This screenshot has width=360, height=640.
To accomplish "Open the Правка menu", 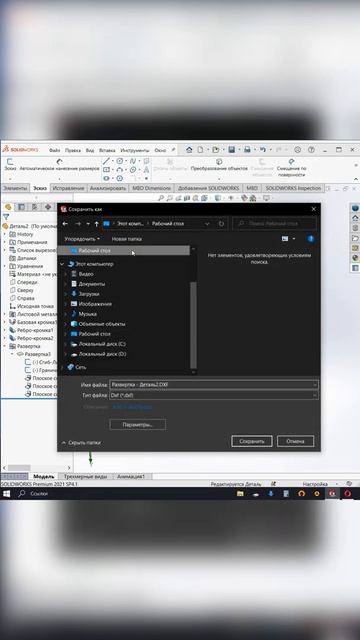I will tap(73, 150).
